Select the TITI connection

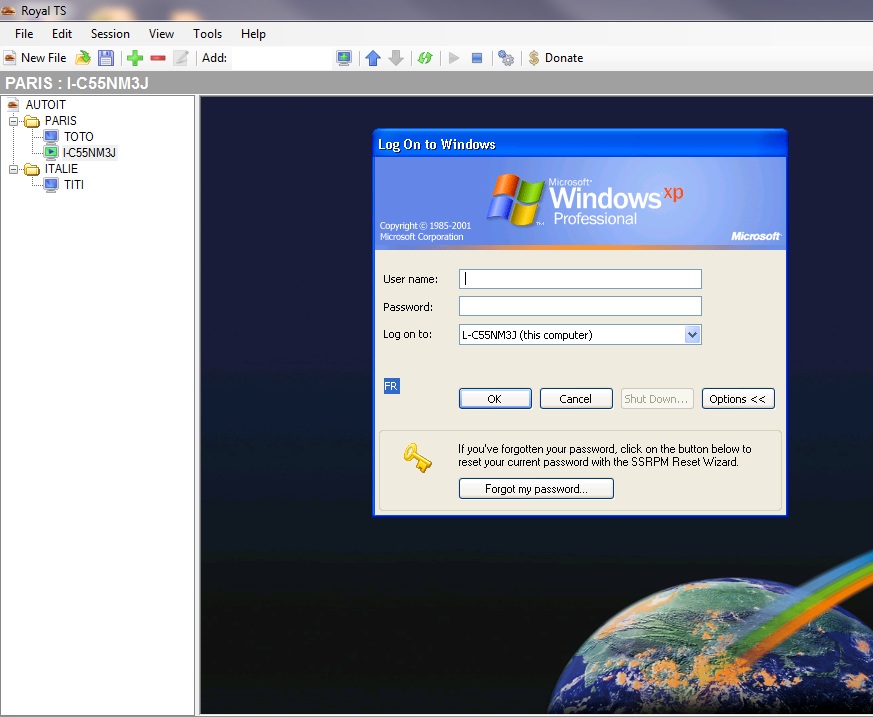point(74,185)
